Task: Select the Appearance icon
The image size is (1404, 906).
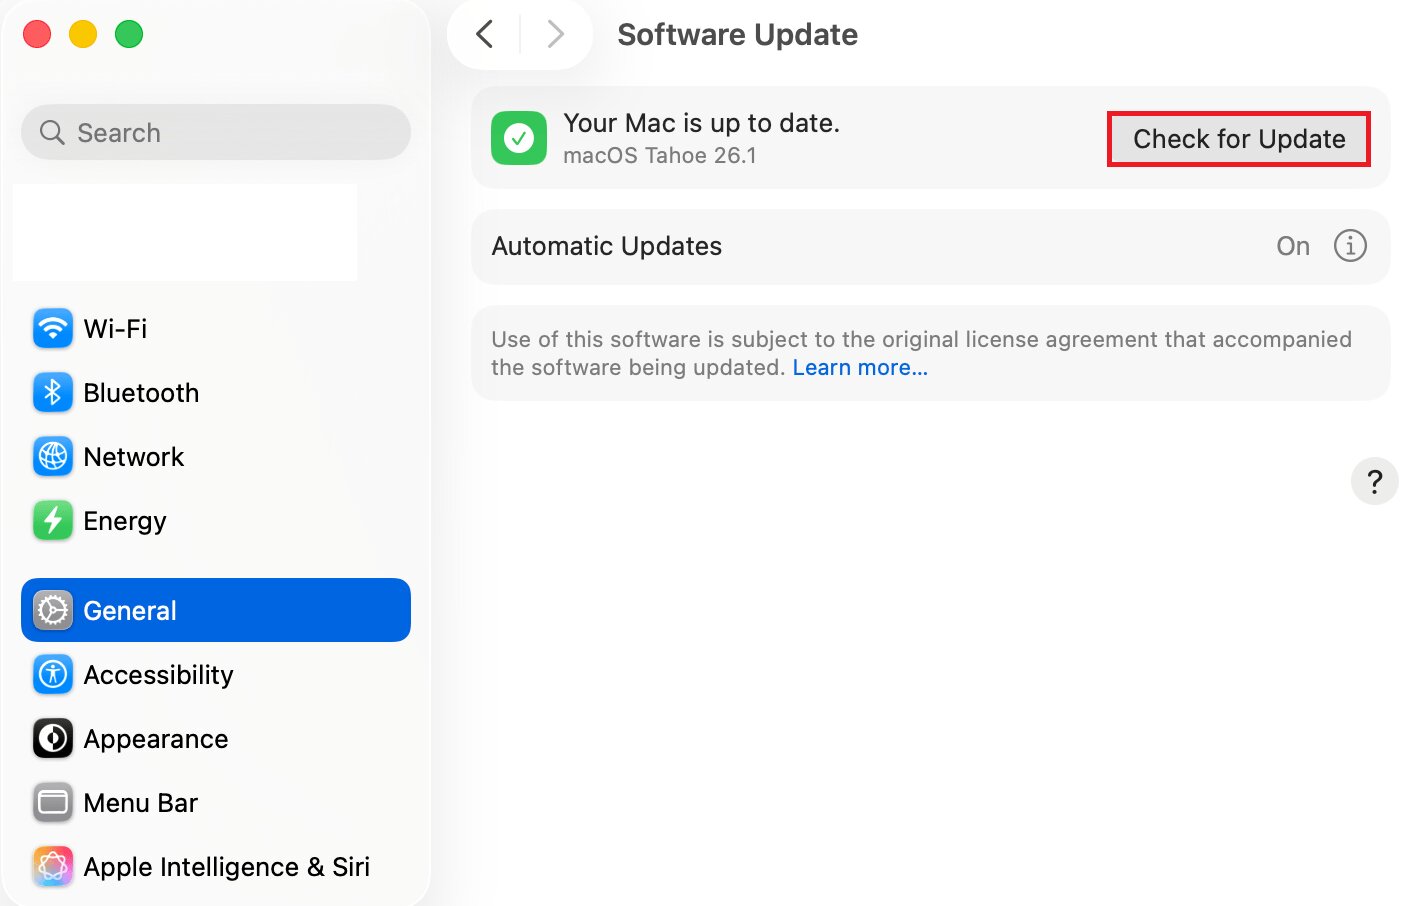Action: pyautogui.click(x=52, y=738)
